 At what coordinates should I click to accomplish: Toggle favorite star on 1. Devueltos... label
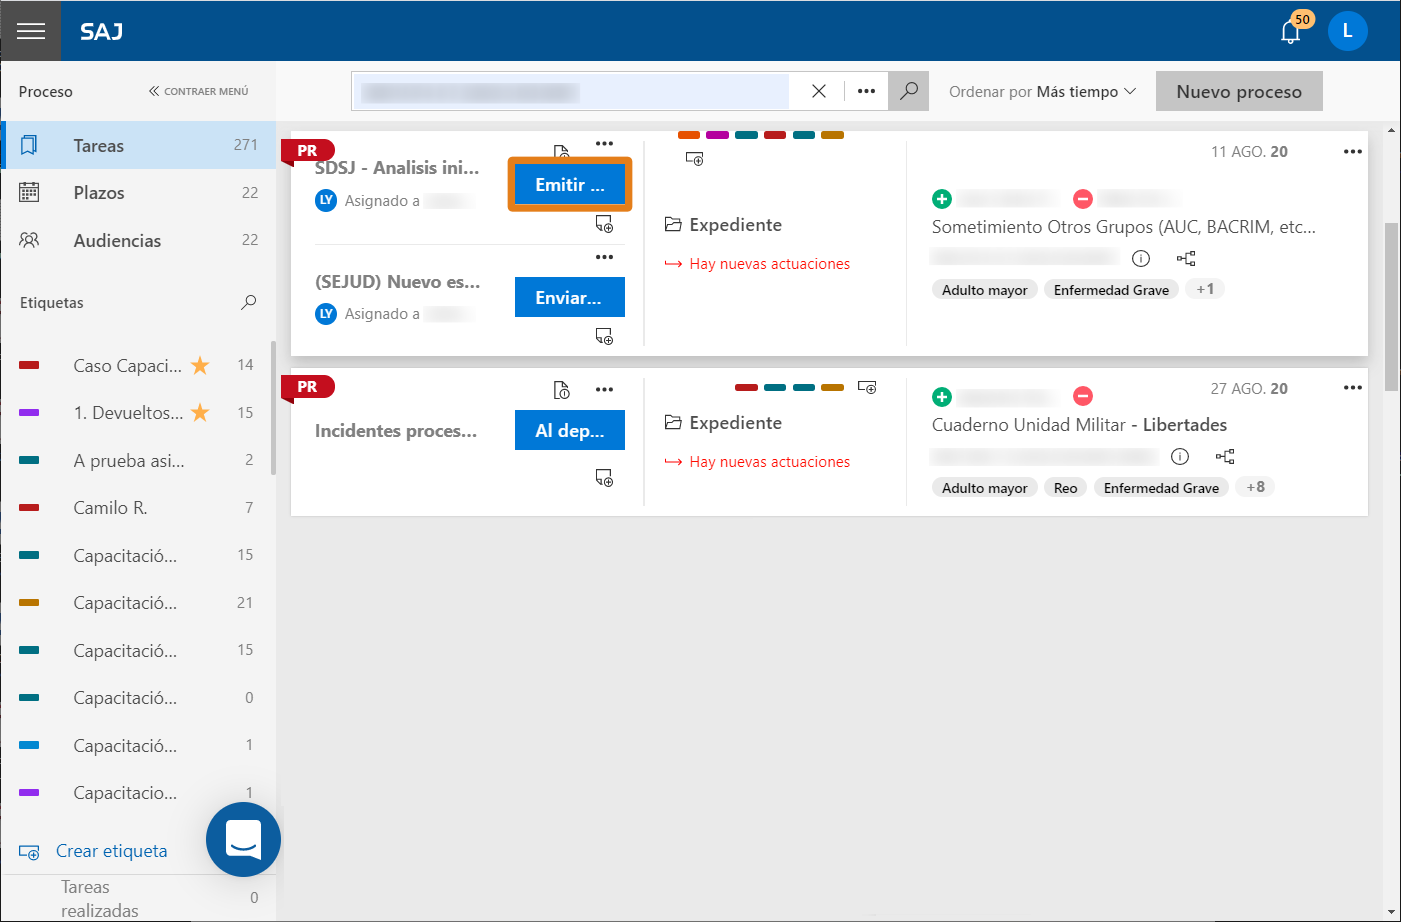point(200,412)
